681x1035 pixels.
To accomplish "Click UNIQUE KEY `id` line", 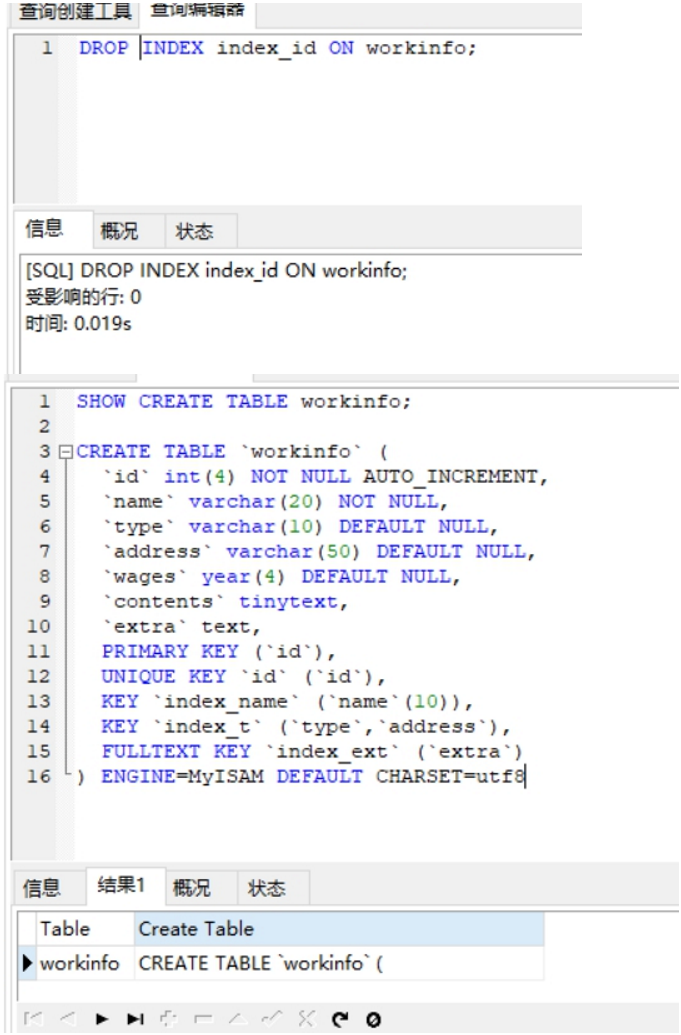I will pos(243,677).
